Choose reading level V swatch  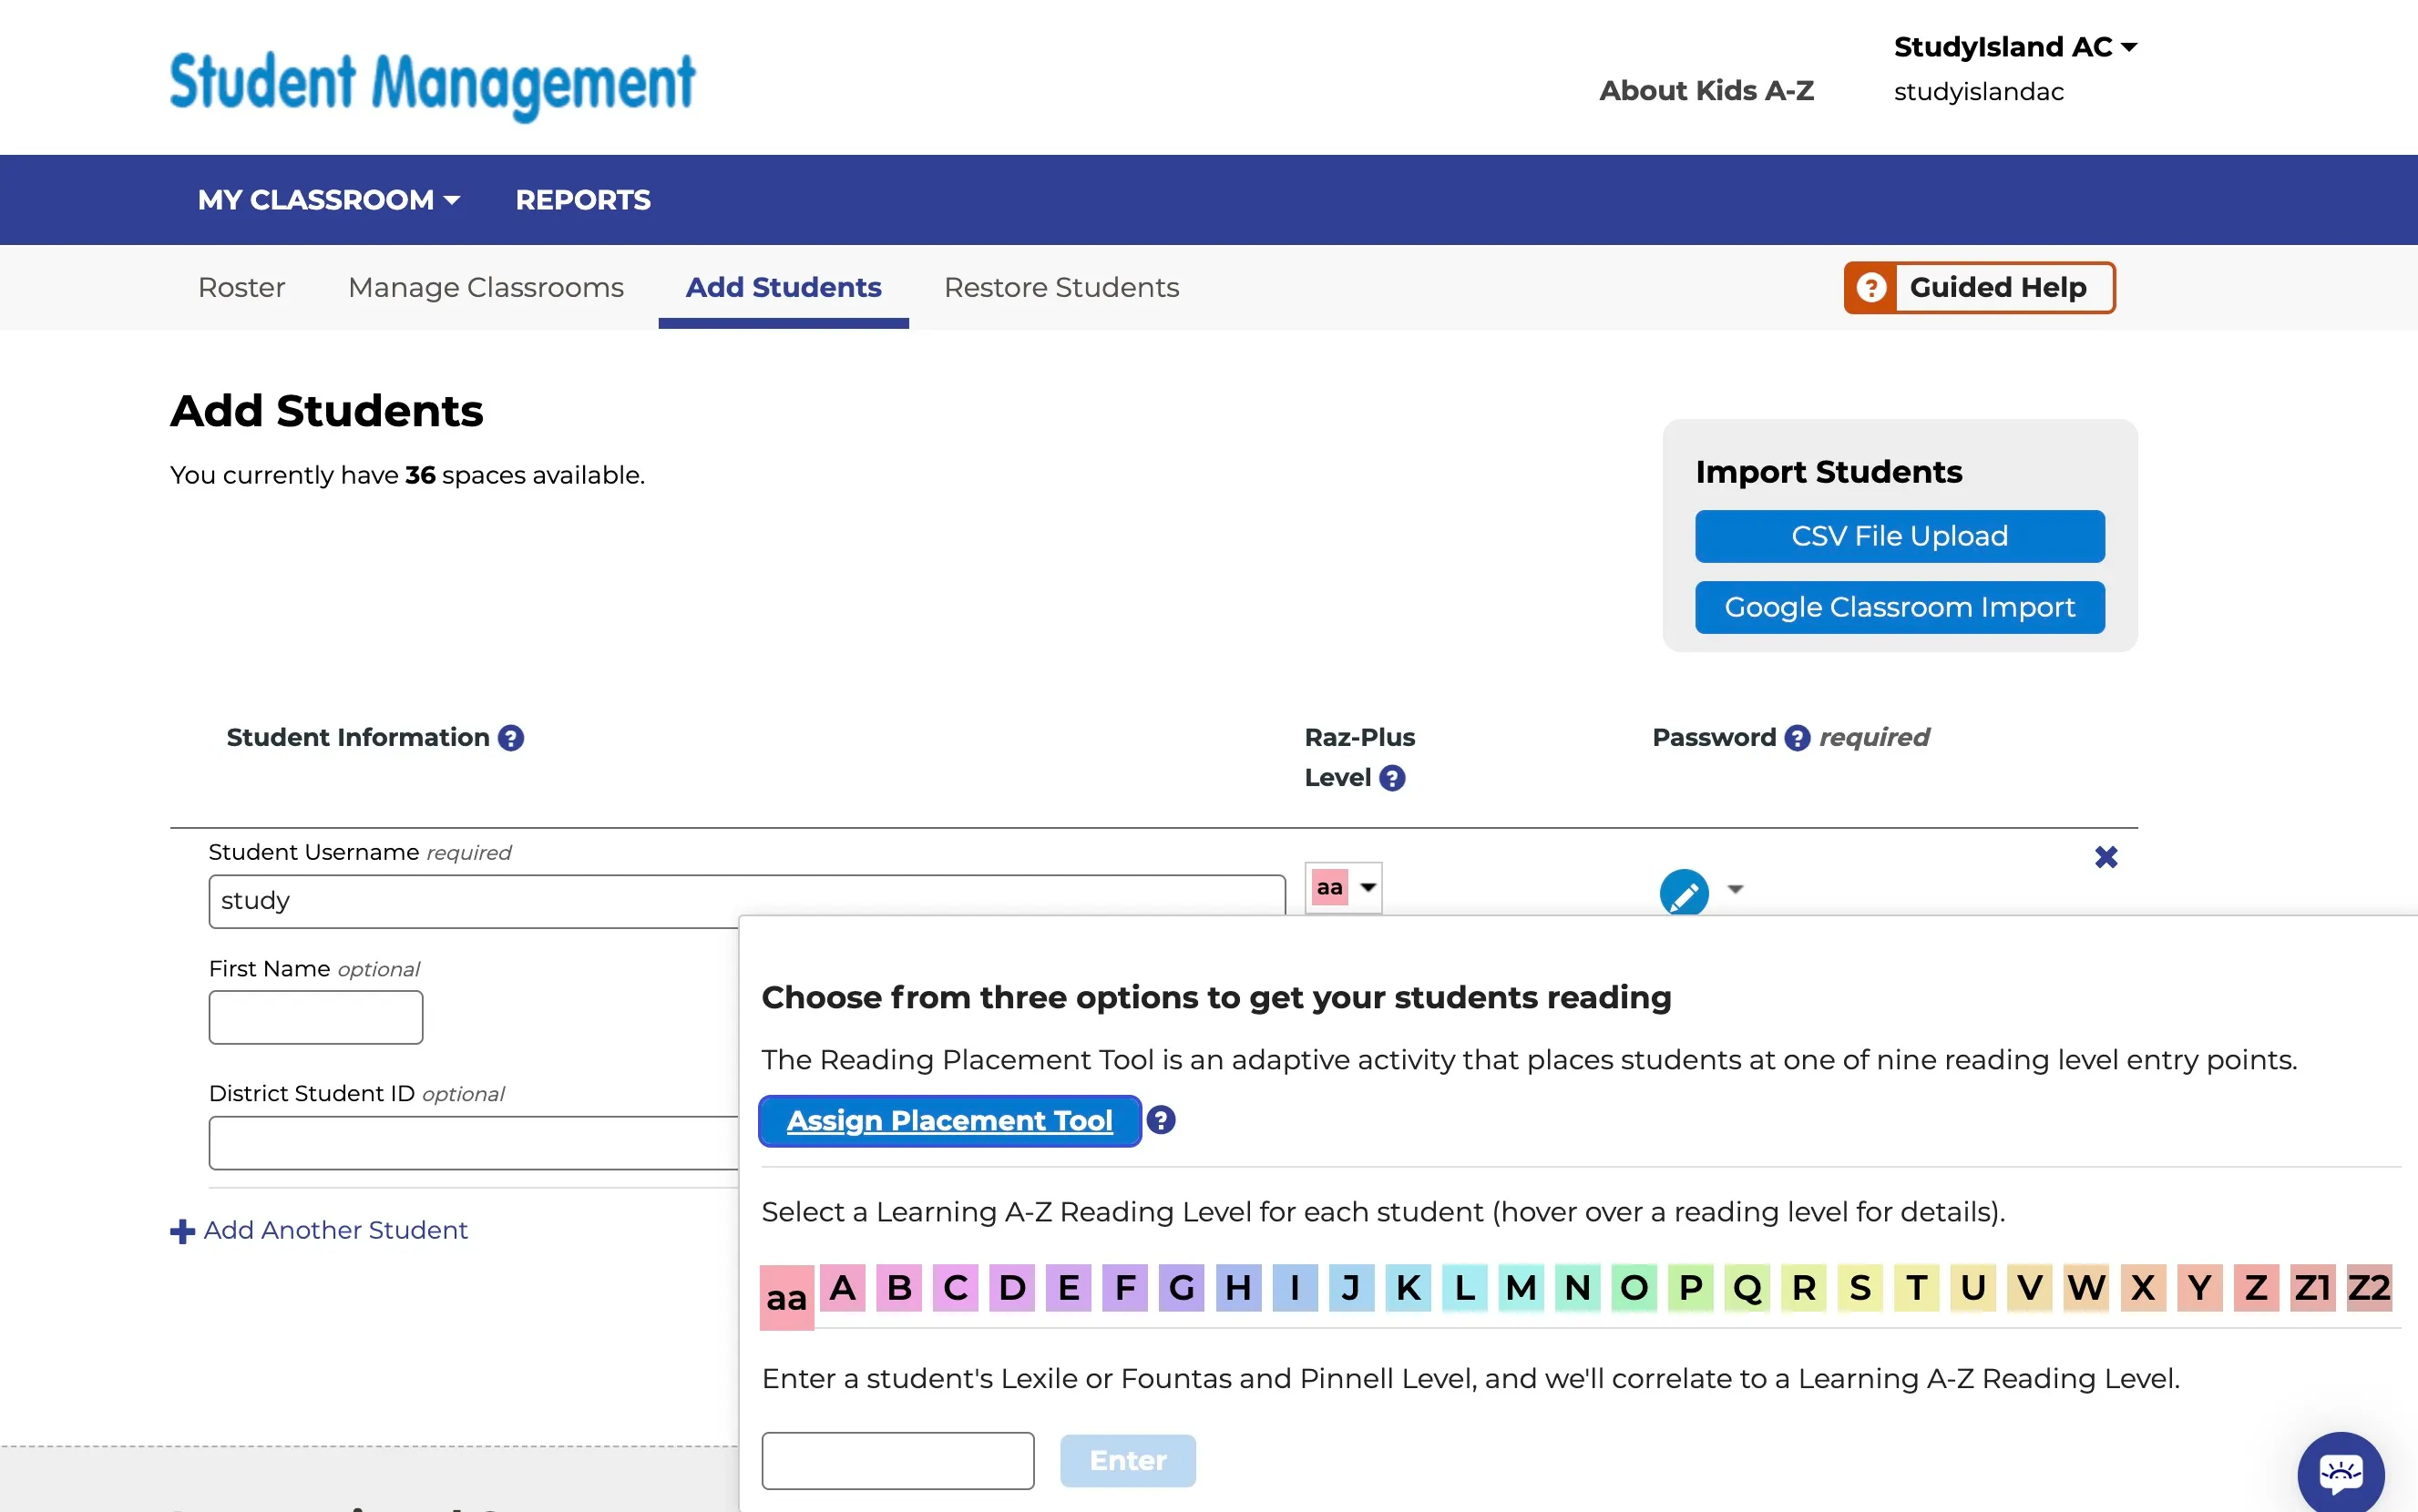pyautogui.click(x=2030, y=1287)
